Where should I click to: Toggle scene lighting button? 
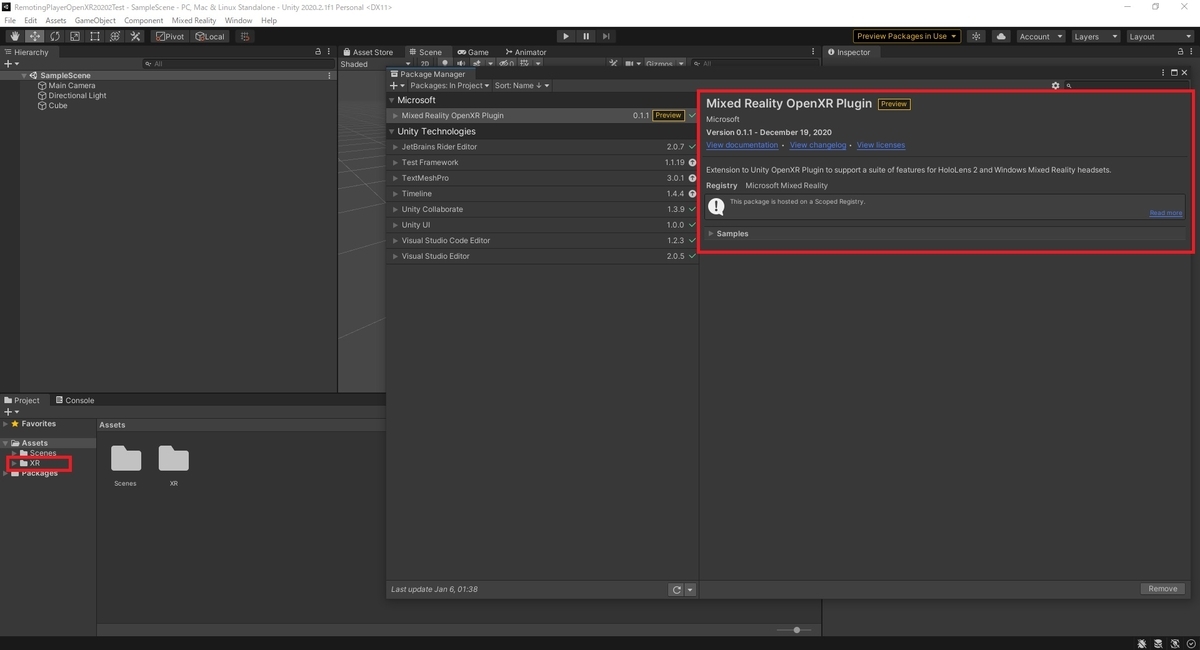[444, 64]
